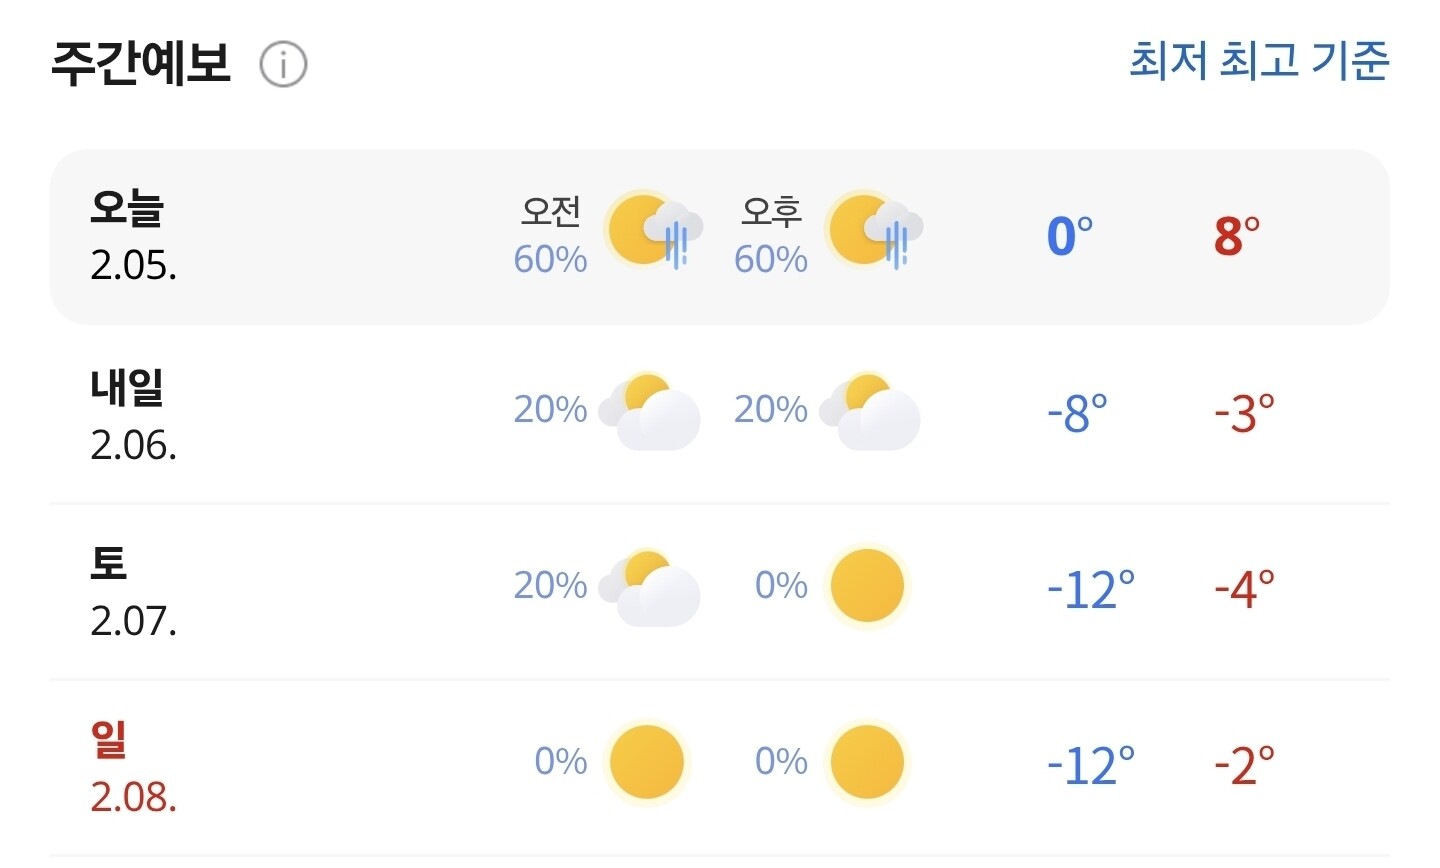Click the weekly forecast info icon
Viewport: 1440px width, 868px height.
[x=283, y=65]
